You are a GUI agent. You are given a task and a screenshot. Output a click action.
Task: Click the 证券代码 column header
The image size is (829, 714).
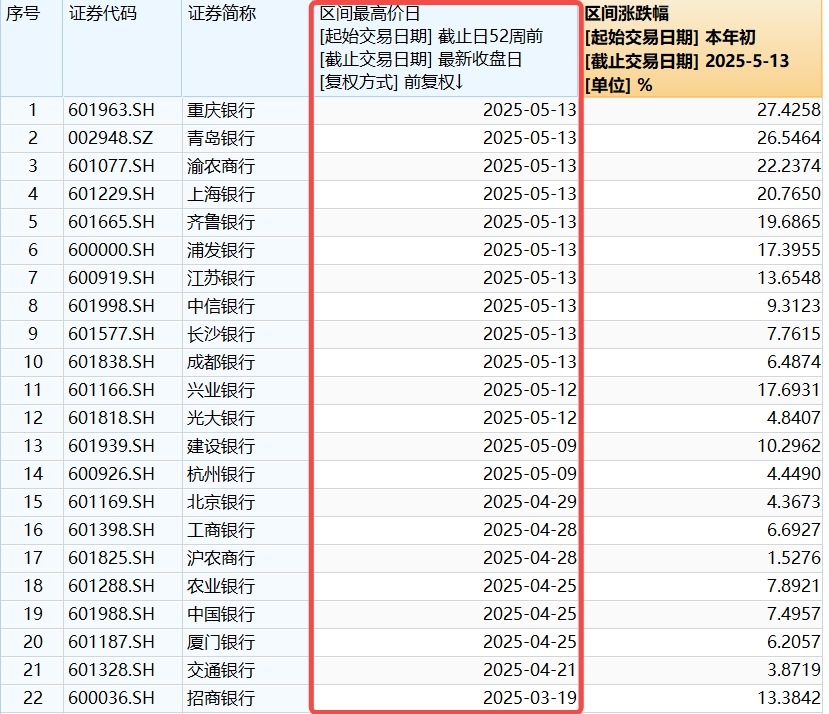(x=102, y=13)
